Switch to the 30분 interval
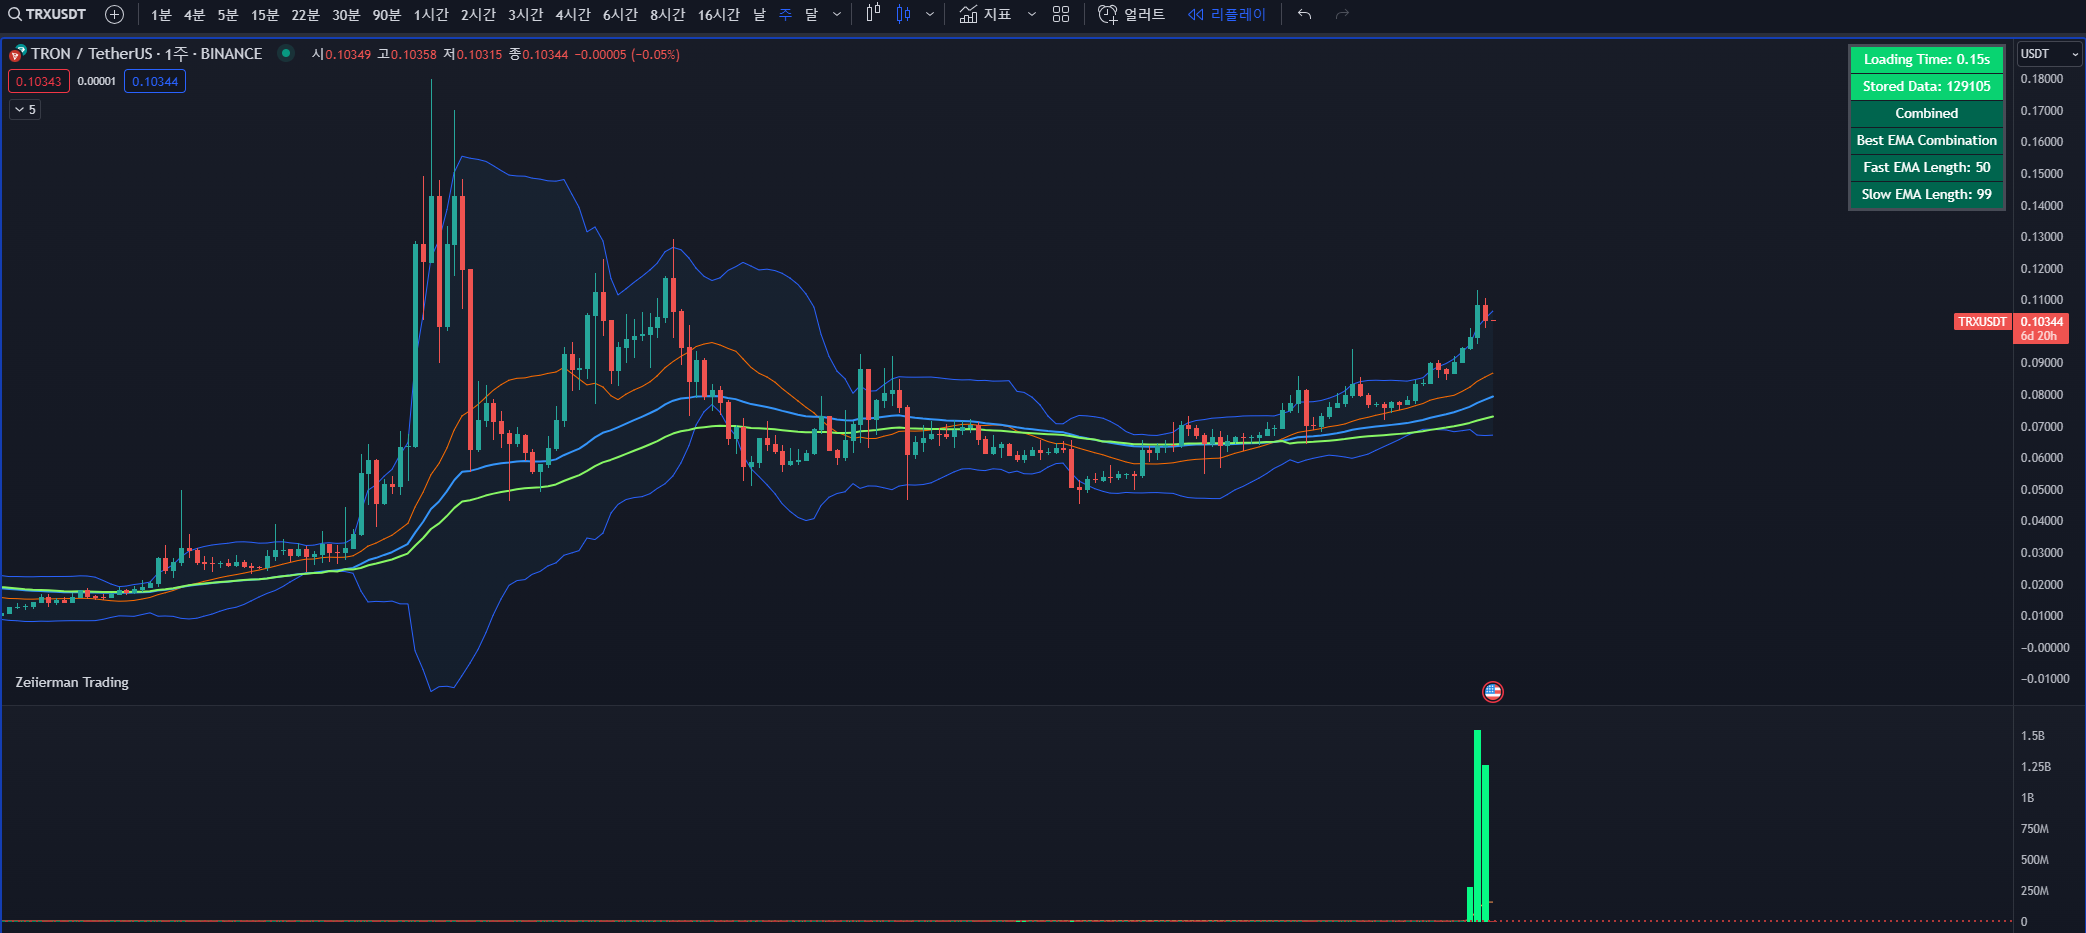The height and width of the screenshot is (933, 2086). click(x=346, y=14)
